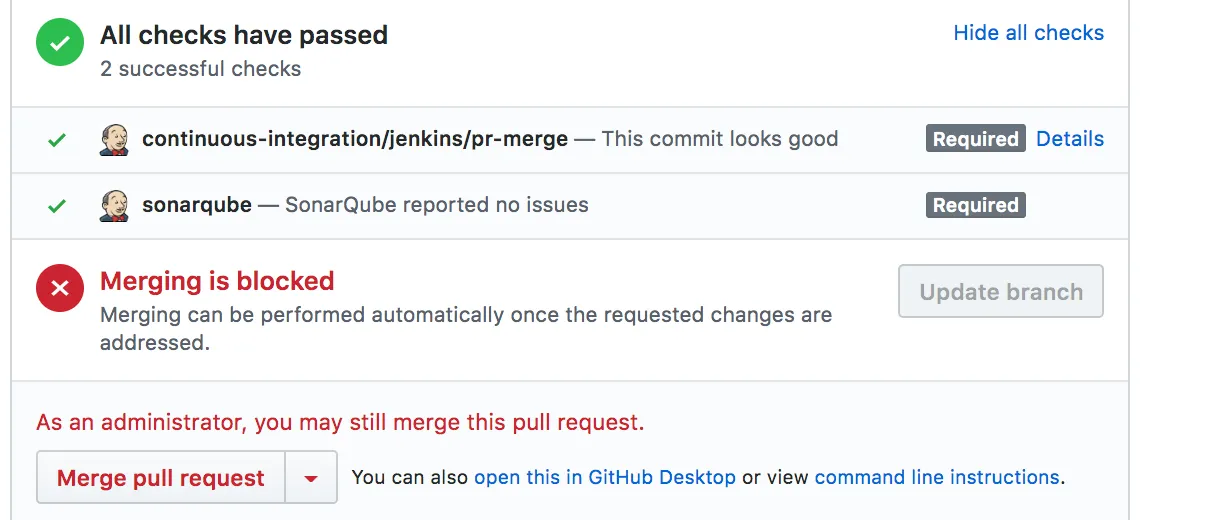Open the merge method dropdown arrow
The height and width of the screenshot is (520, 1206).
(x=311, y=478)
